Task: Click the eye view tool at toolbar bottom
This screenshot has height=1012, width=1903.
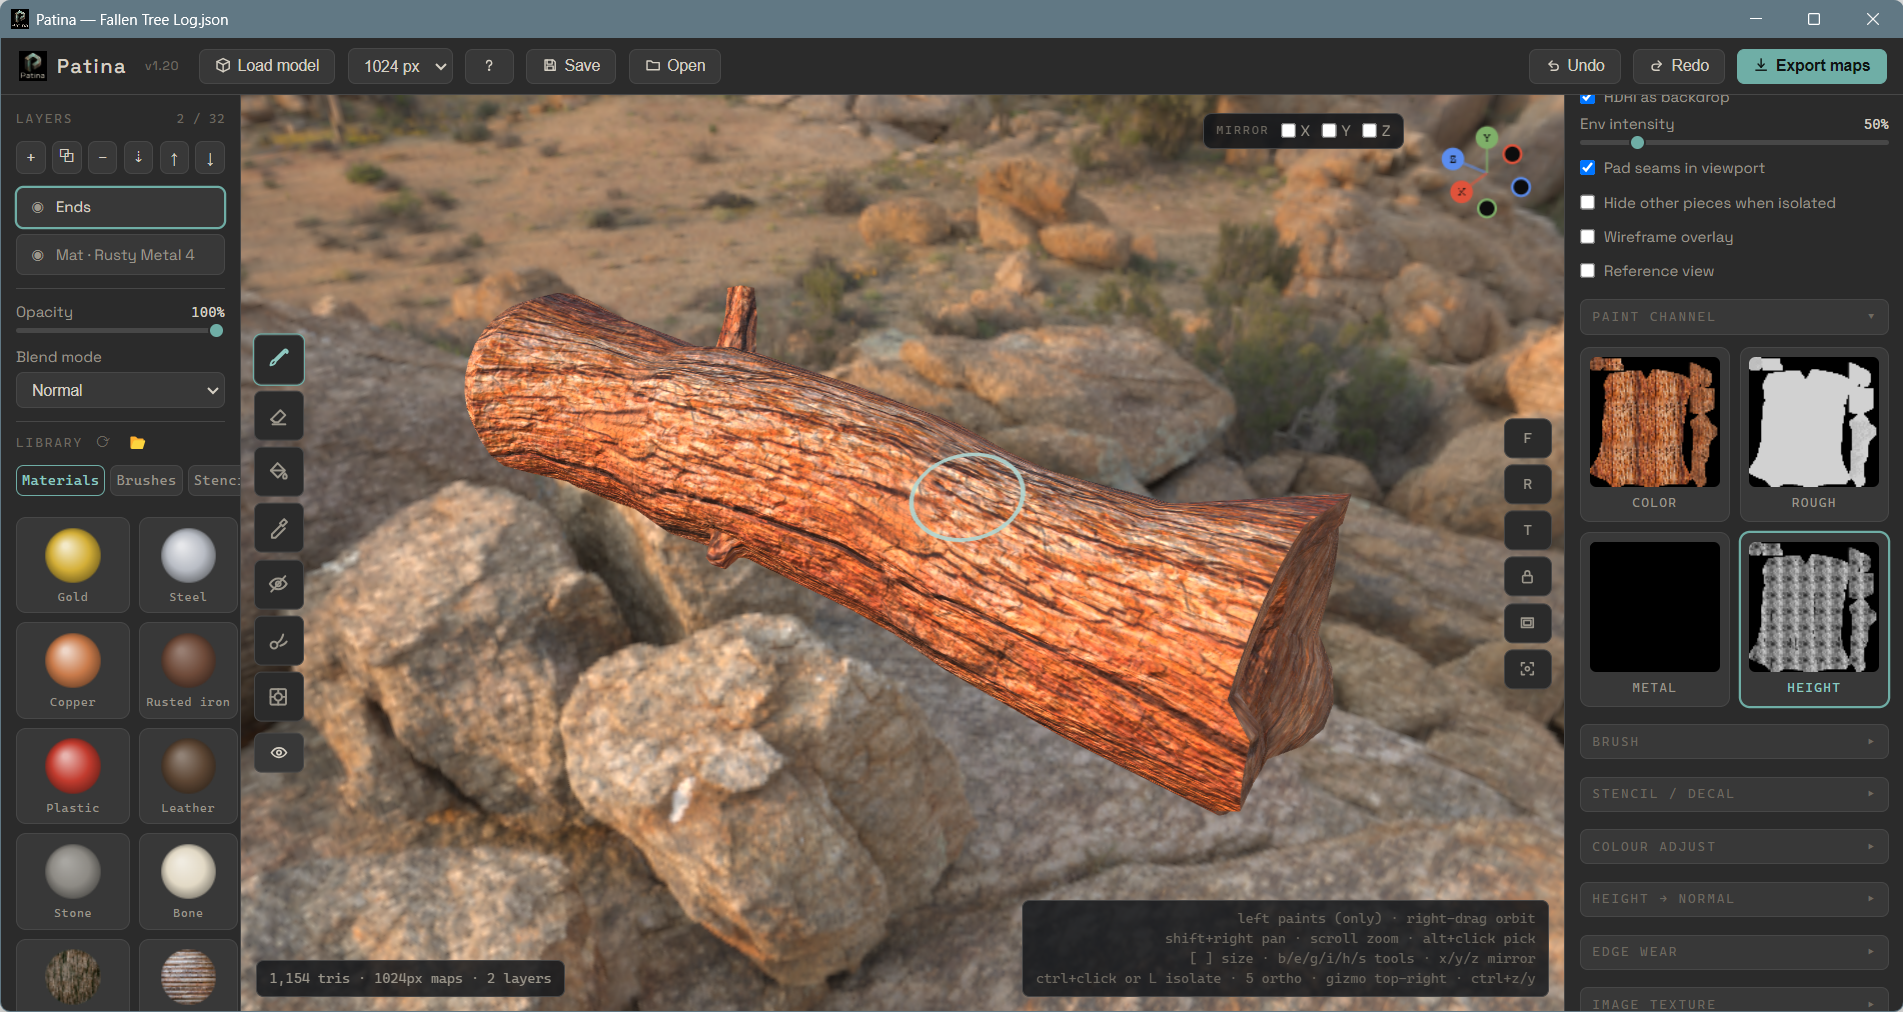Action: pos(279,752)
